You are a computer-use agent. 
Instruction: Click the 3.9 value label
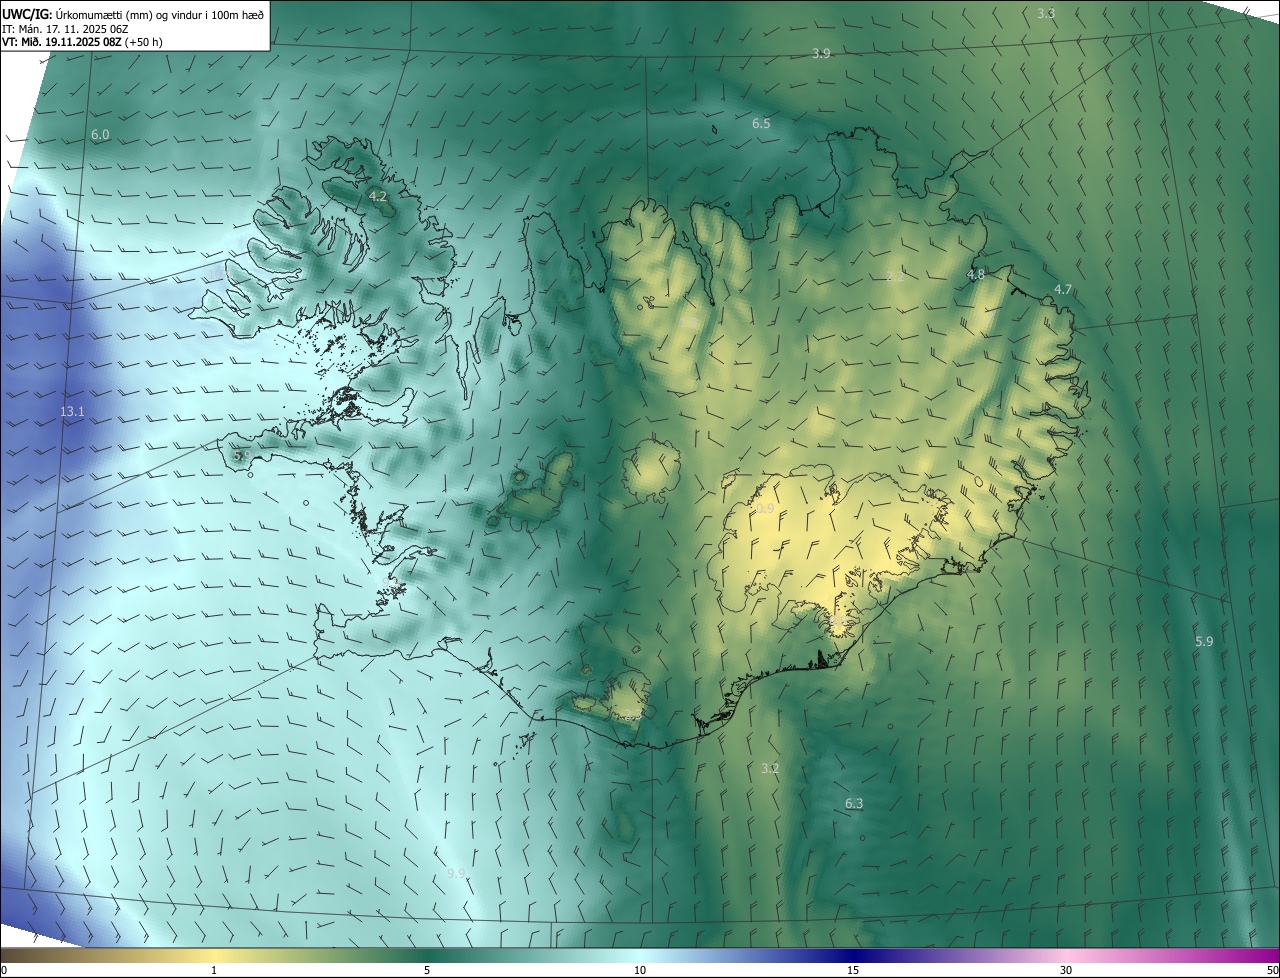[x=821, y=54]
